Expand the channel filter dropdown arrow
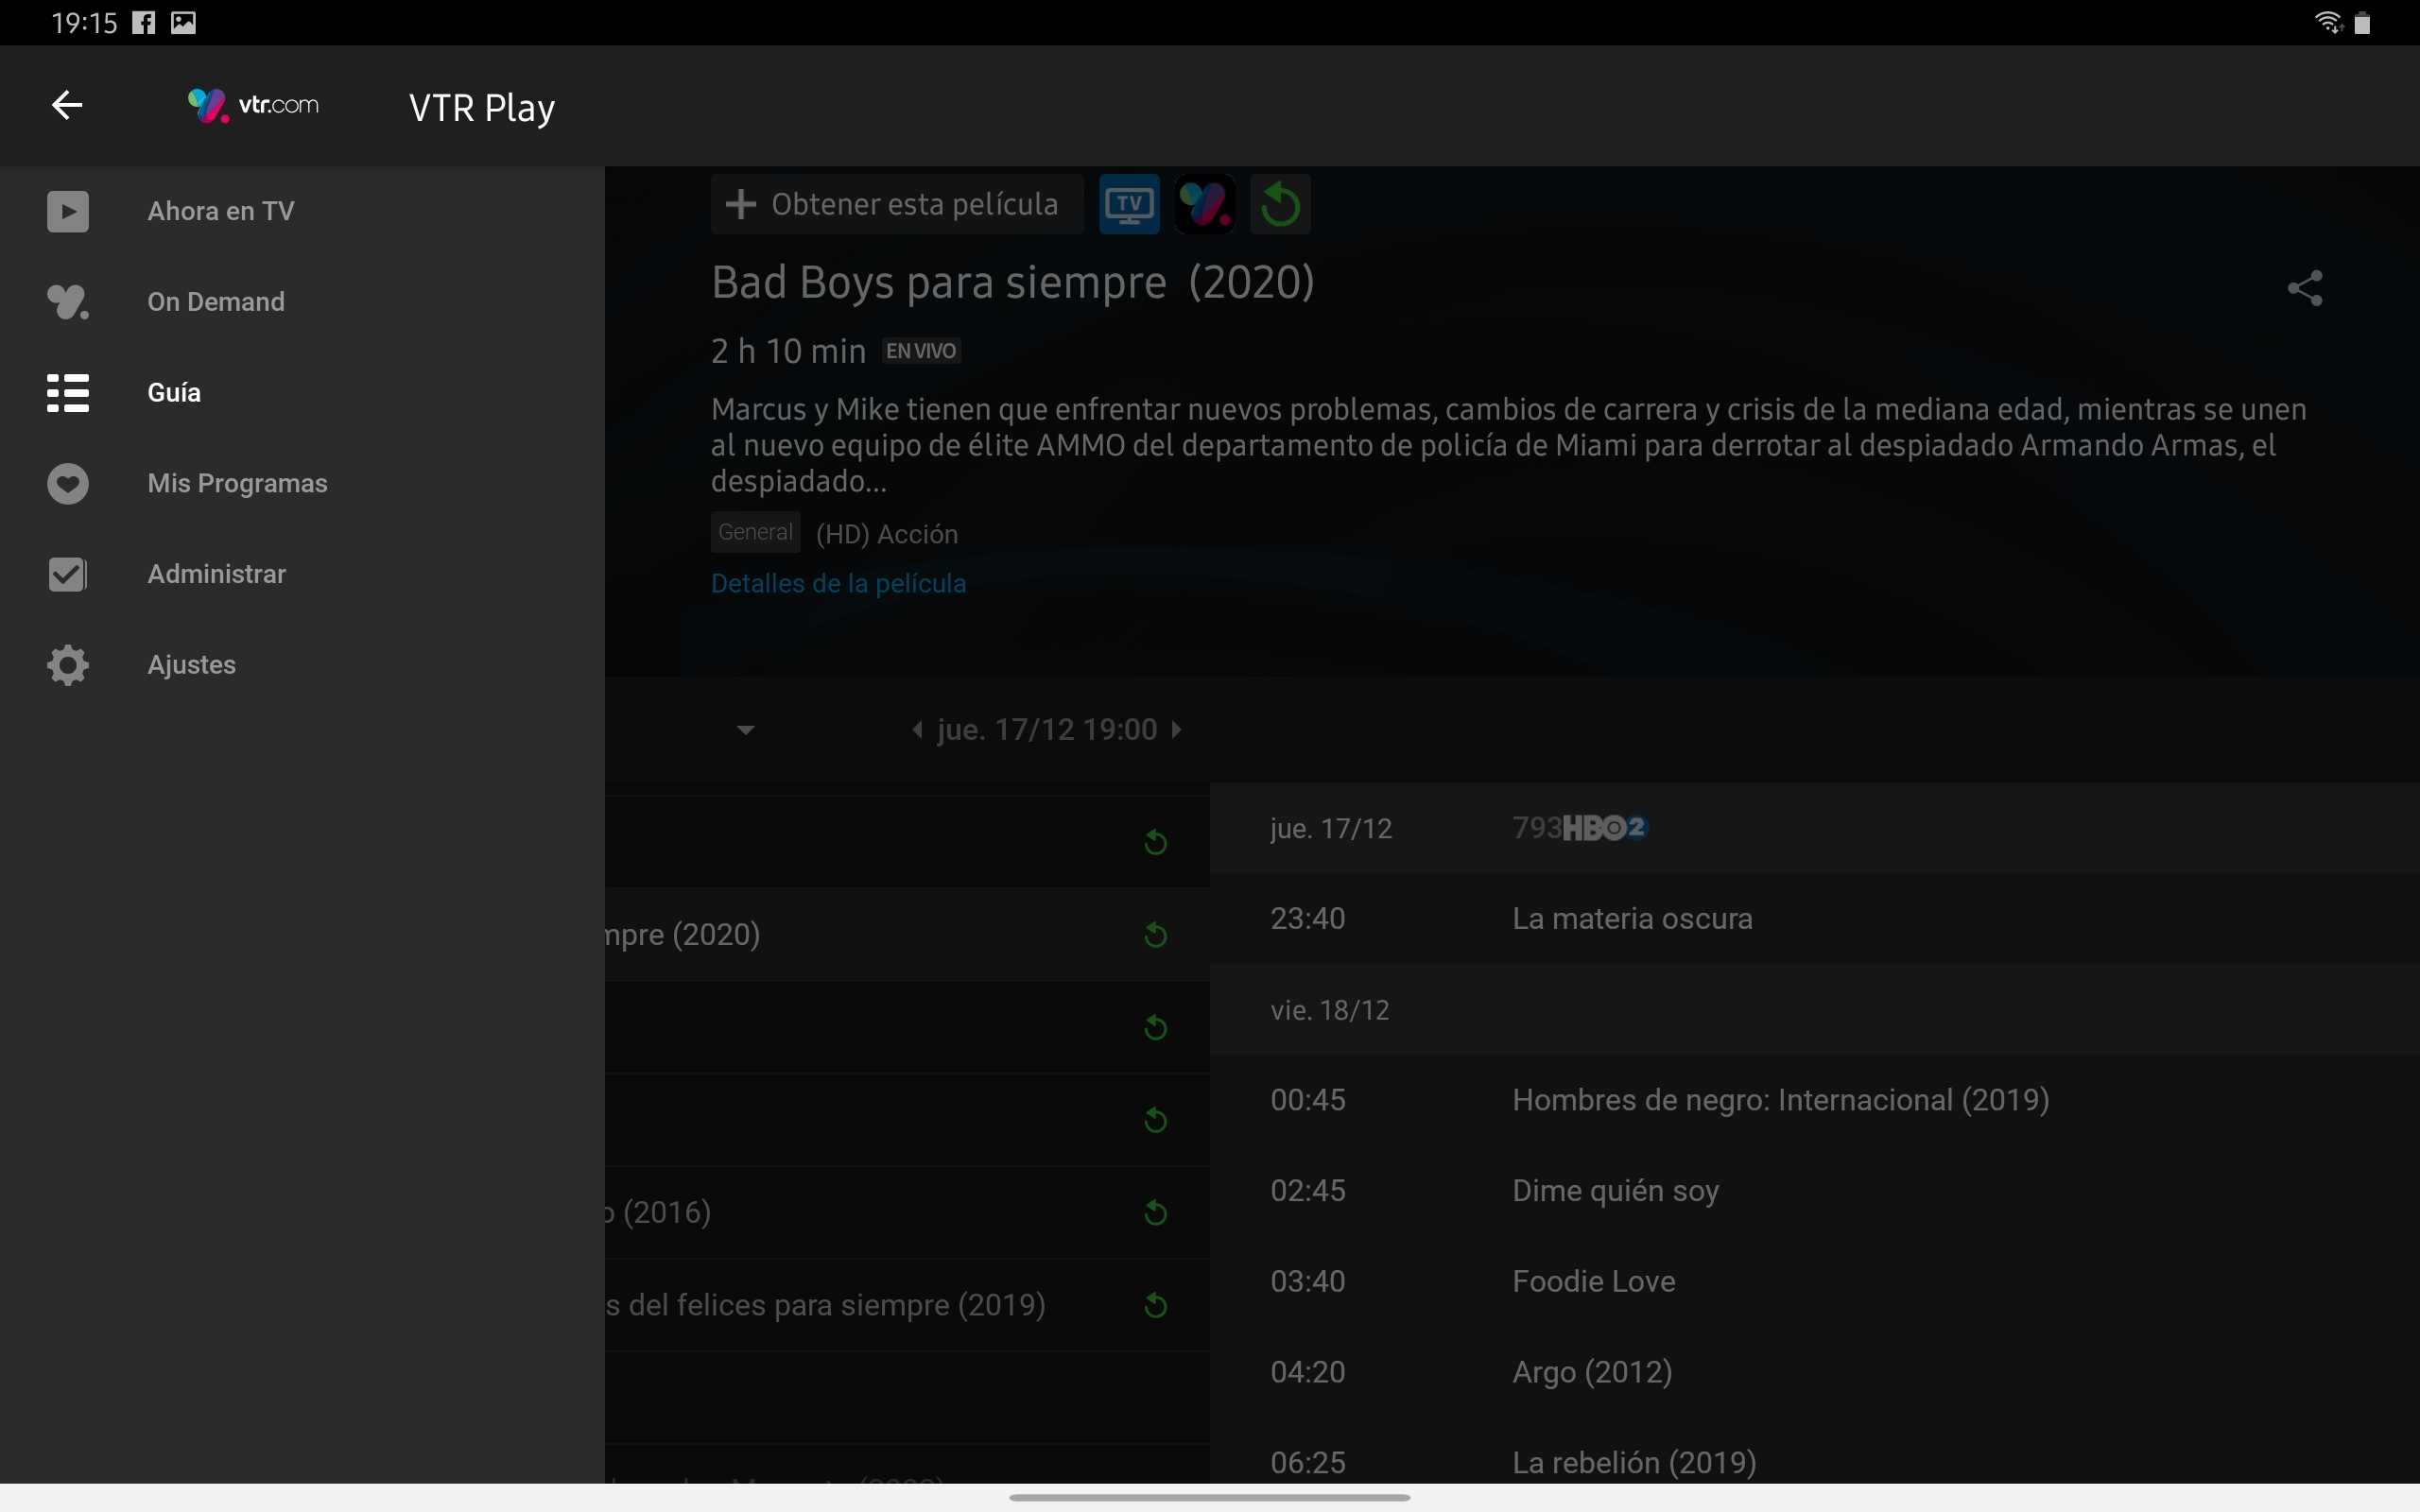This screenshot has width=2420, height=1512. pyautogui.click(x=745, y=730)
